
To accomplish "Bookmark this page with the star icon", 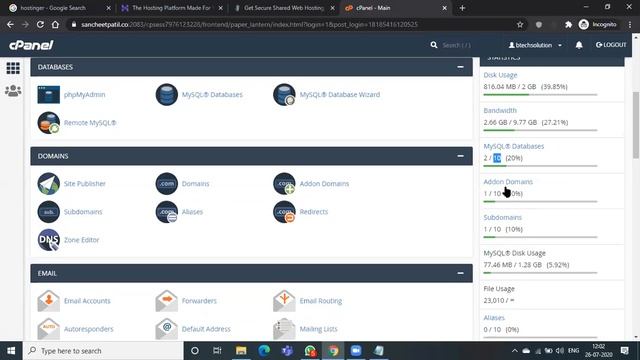I will pos(520,24).
